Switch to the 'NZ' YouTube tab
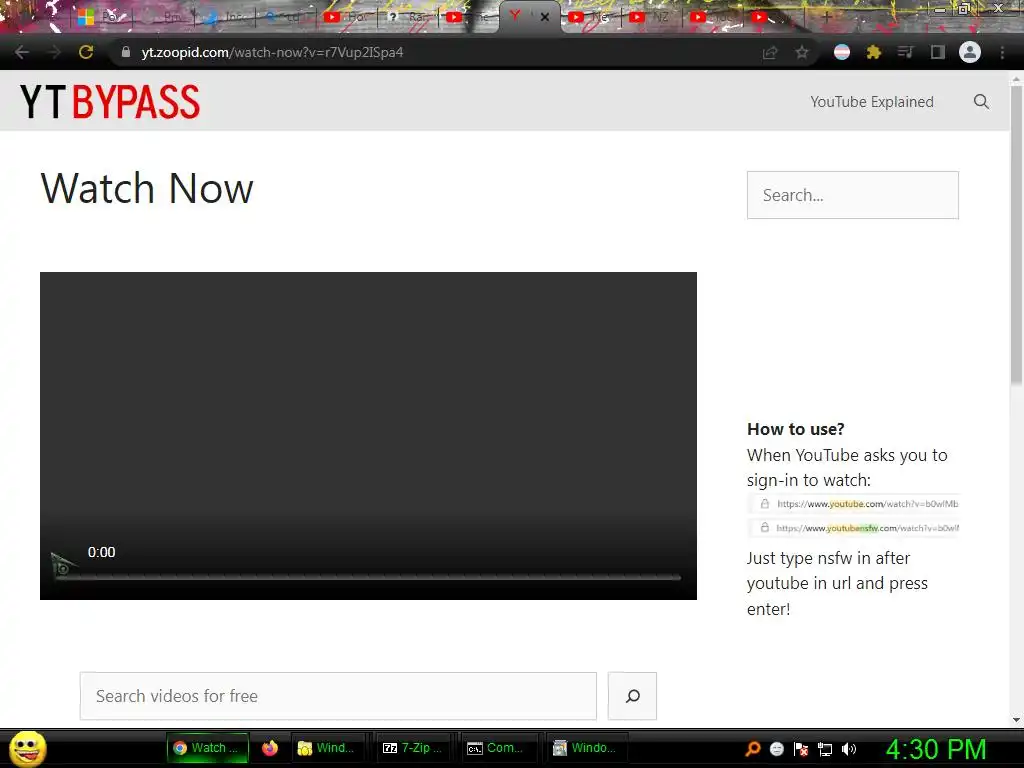The image size is (1024, 768). (652, 17)
